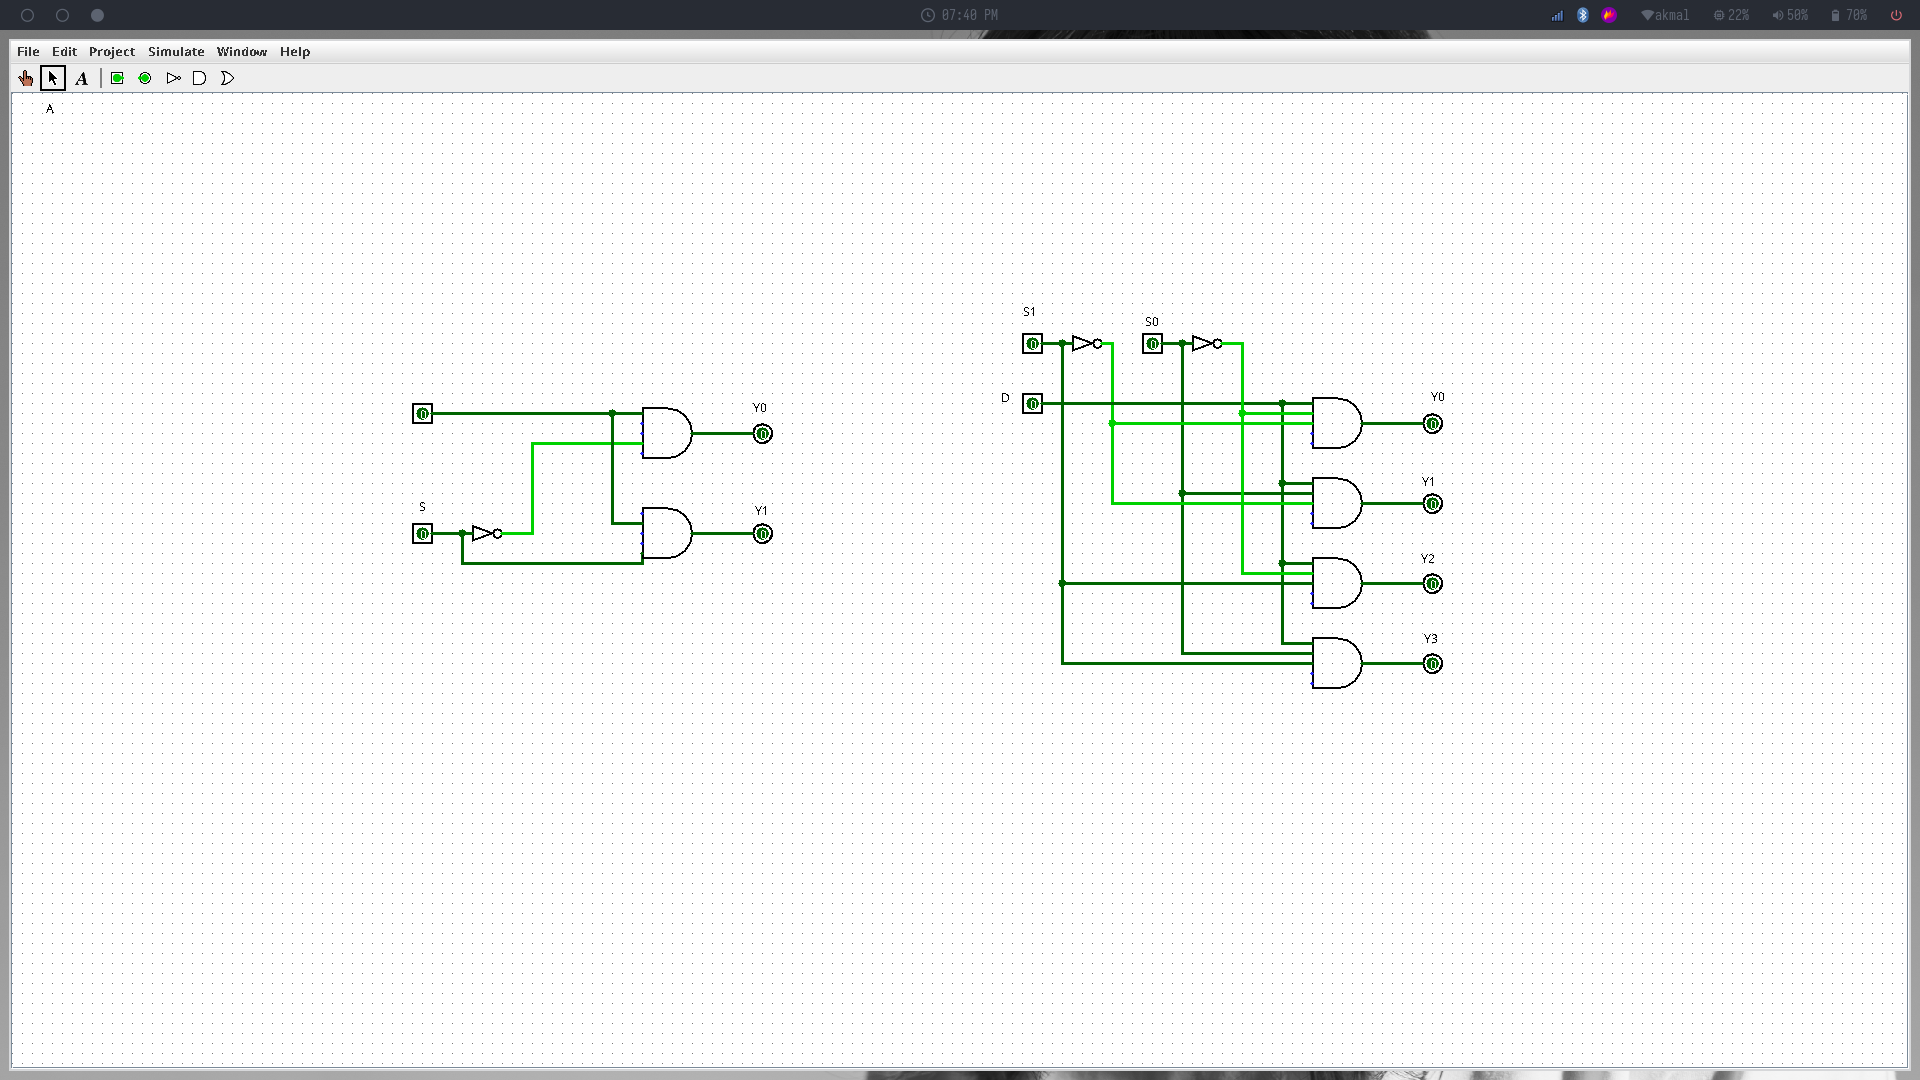Click the 'S1' pin label text
This screenshot has width=1920, height=1080.
pyautogui.click(x=1029, y=312)
